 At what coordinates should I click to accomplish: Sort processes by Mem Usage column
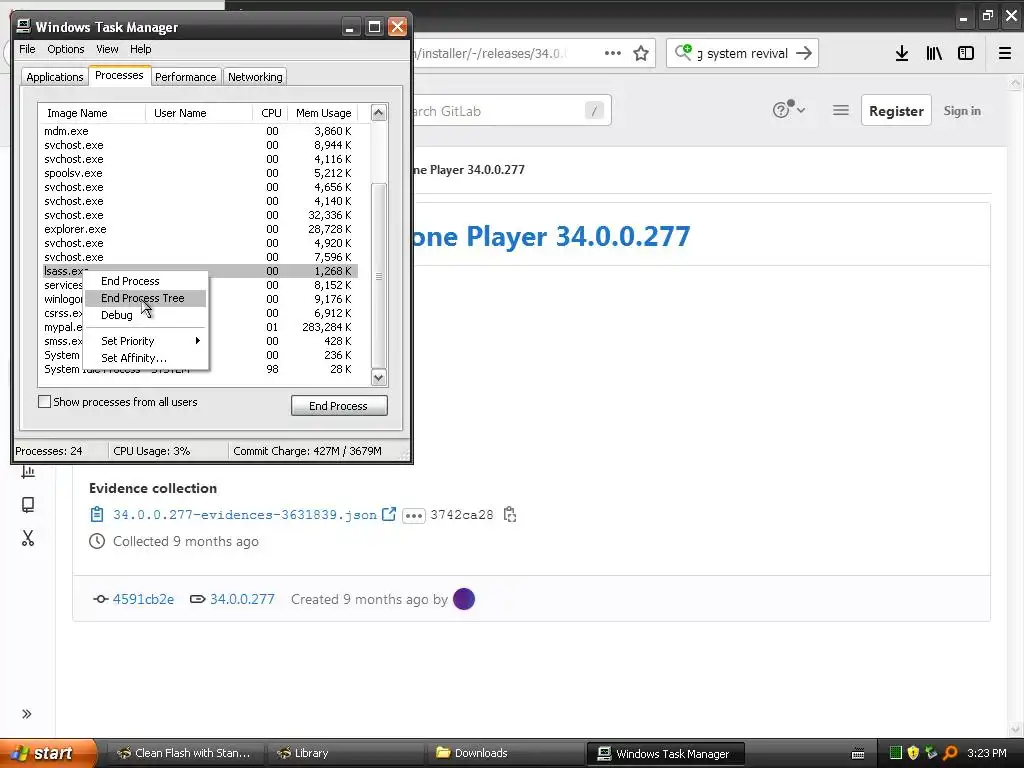pyautogui.click(x=323, y=113)
